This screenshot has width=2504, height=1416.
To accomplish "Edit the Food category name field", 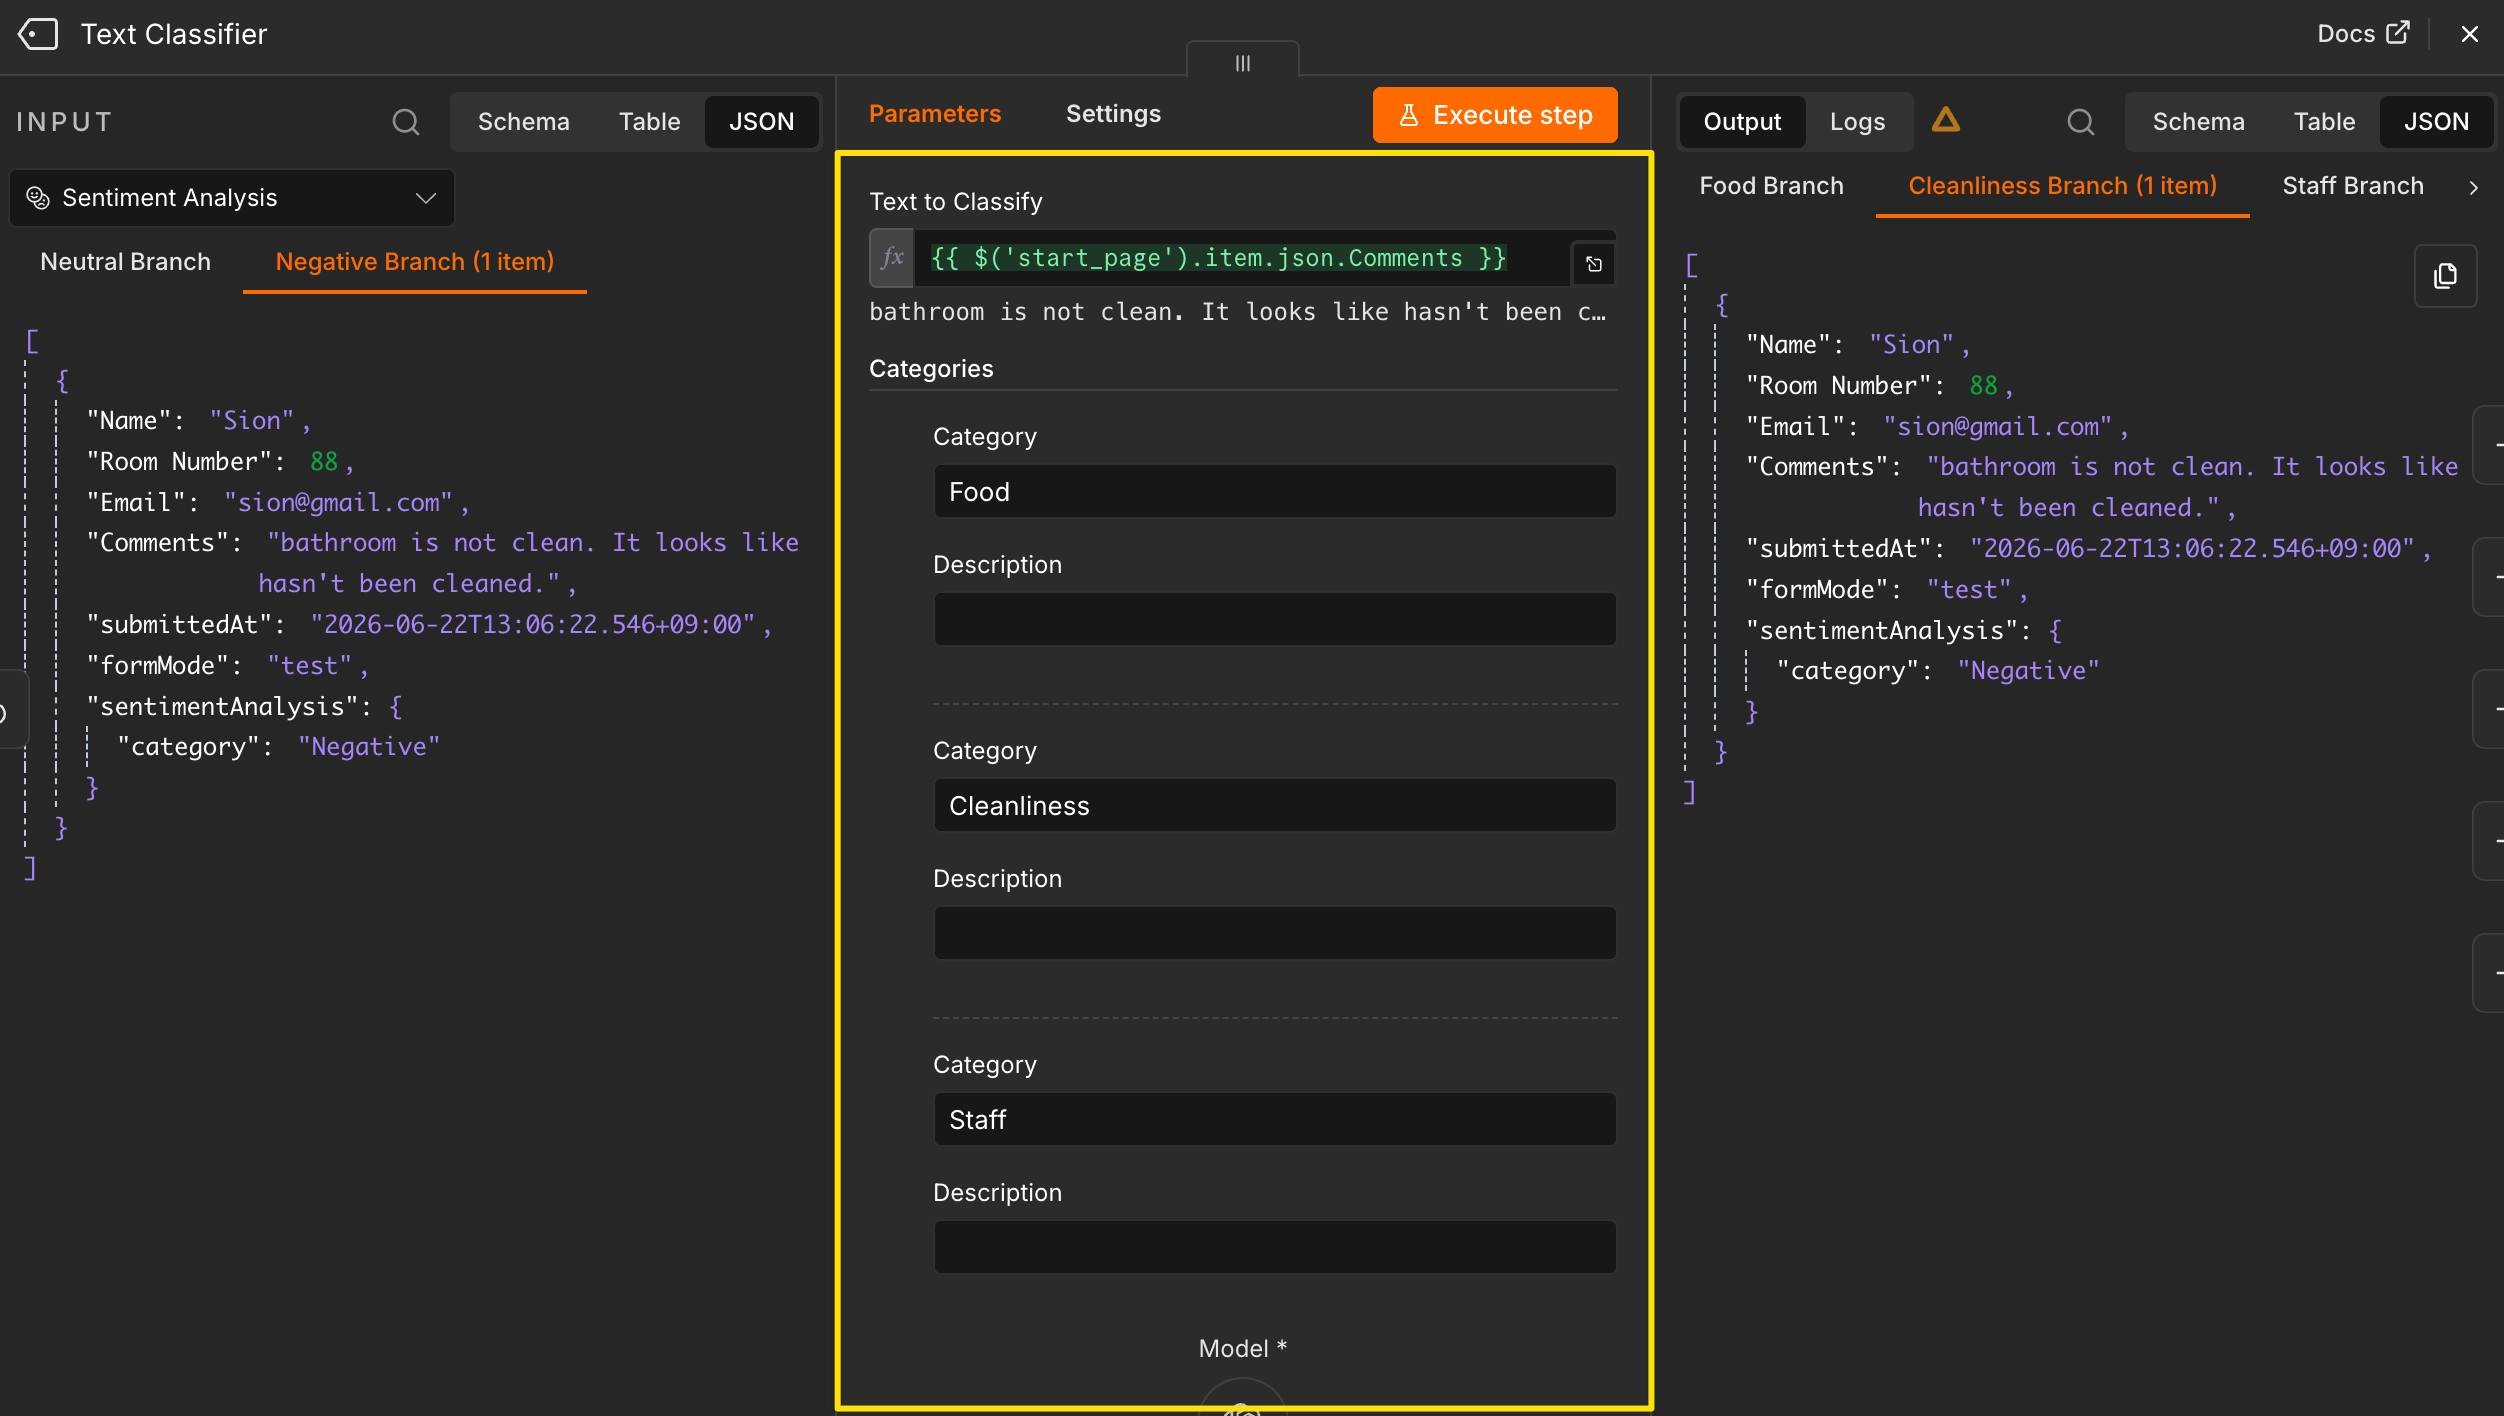I will [x=1274, y=492].
